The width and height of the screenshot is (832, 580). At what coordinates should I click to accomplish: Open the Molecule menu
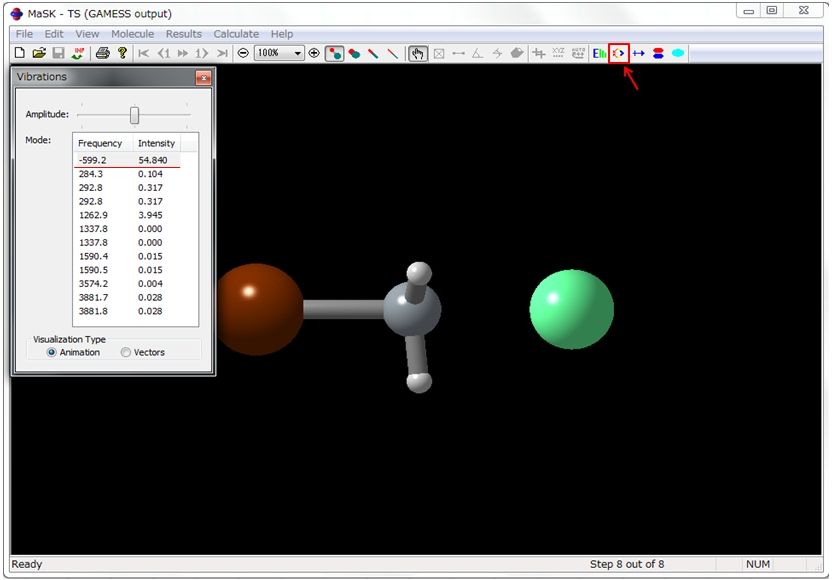(x=132, y=33)
